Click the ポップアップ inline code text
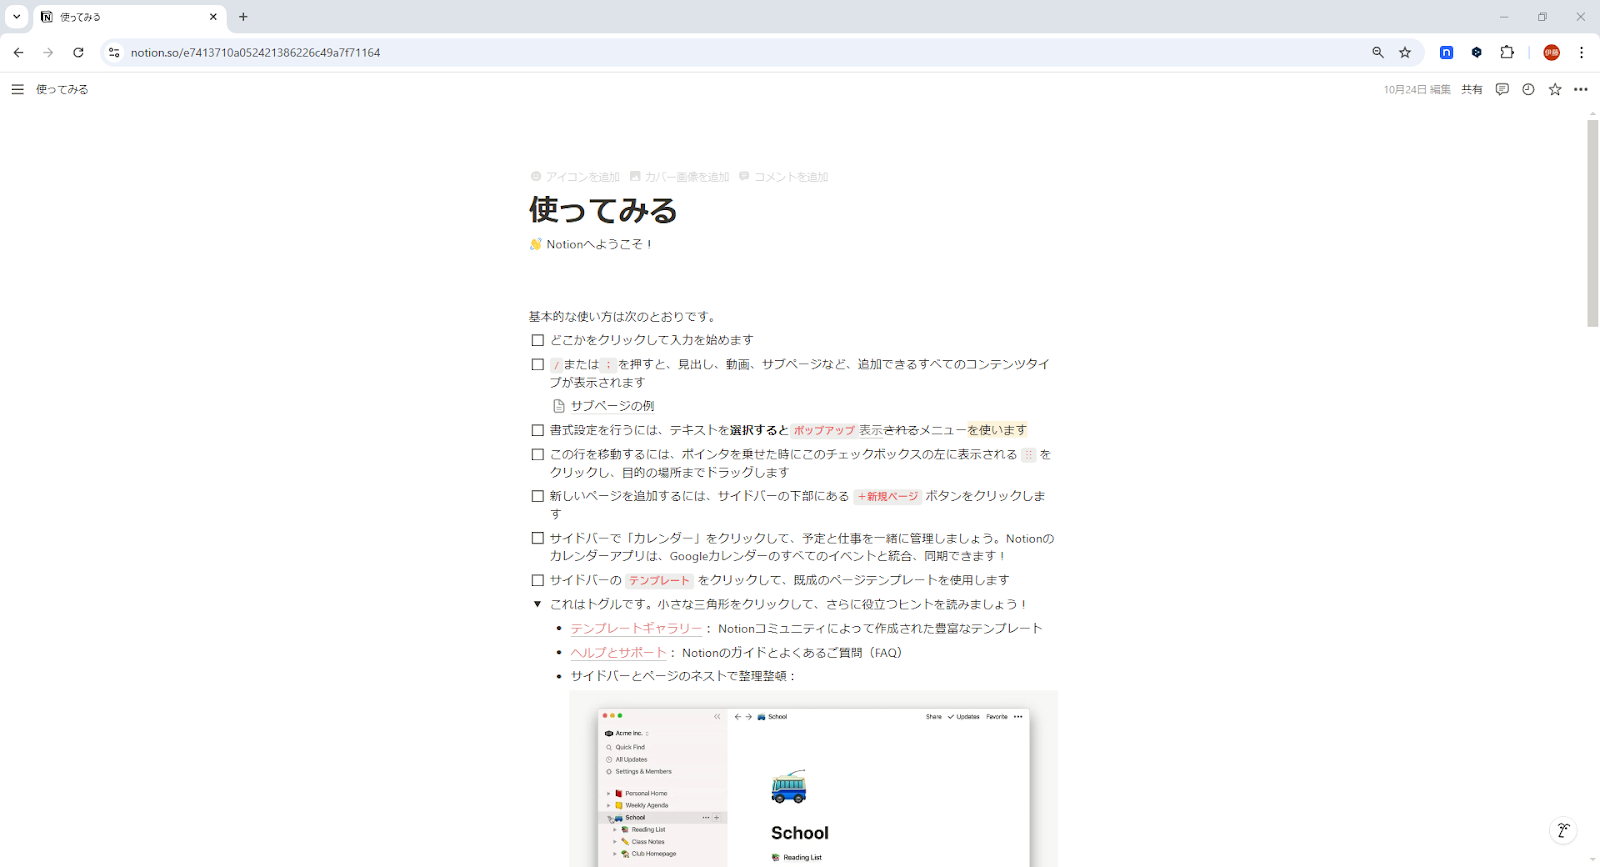 click(824, 431)
